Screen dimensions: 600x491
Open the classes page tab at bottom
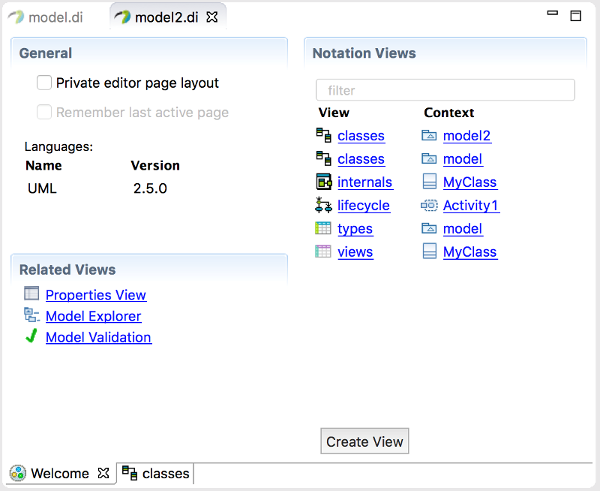(x=156, y=473)
